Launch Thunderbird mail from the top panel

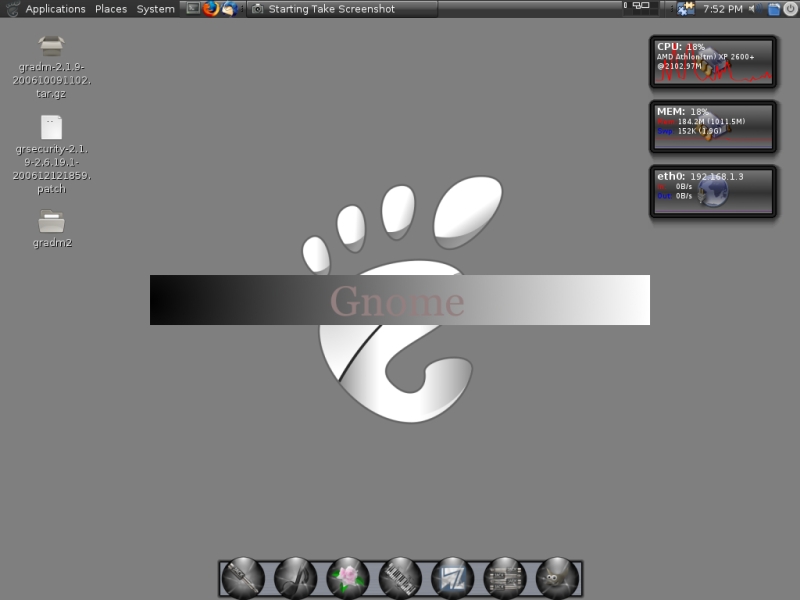pyautogui.click(x=229, y=9)
